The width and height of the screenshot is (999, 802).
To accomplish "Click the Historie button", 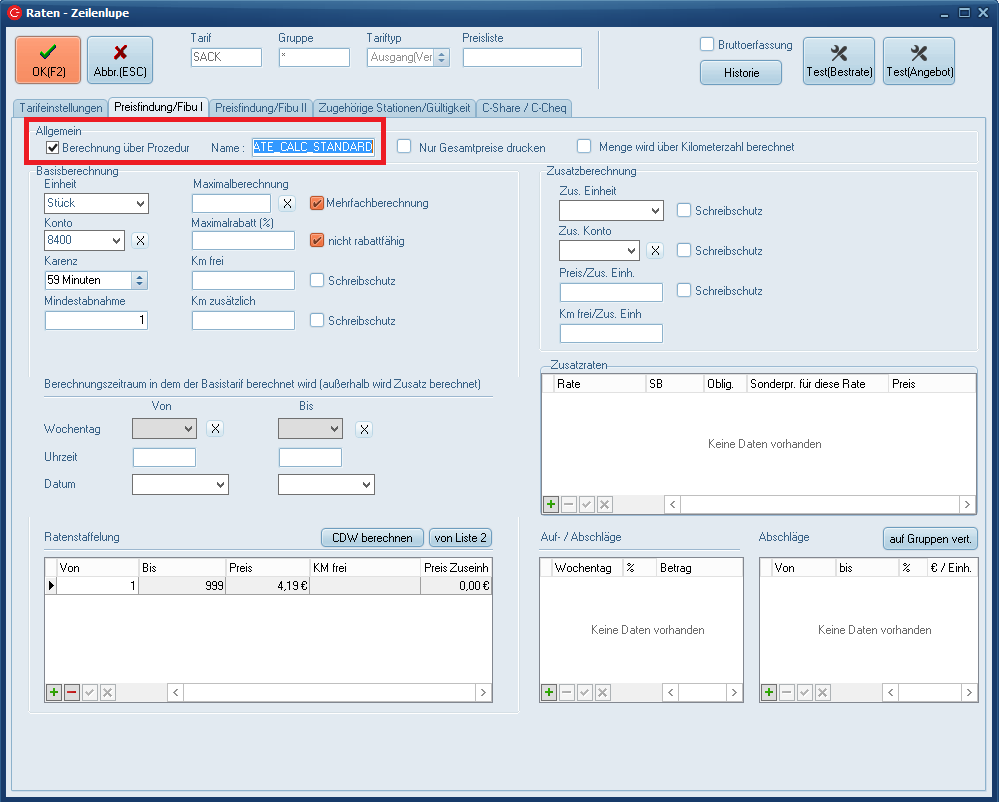I will coord(741,72).
